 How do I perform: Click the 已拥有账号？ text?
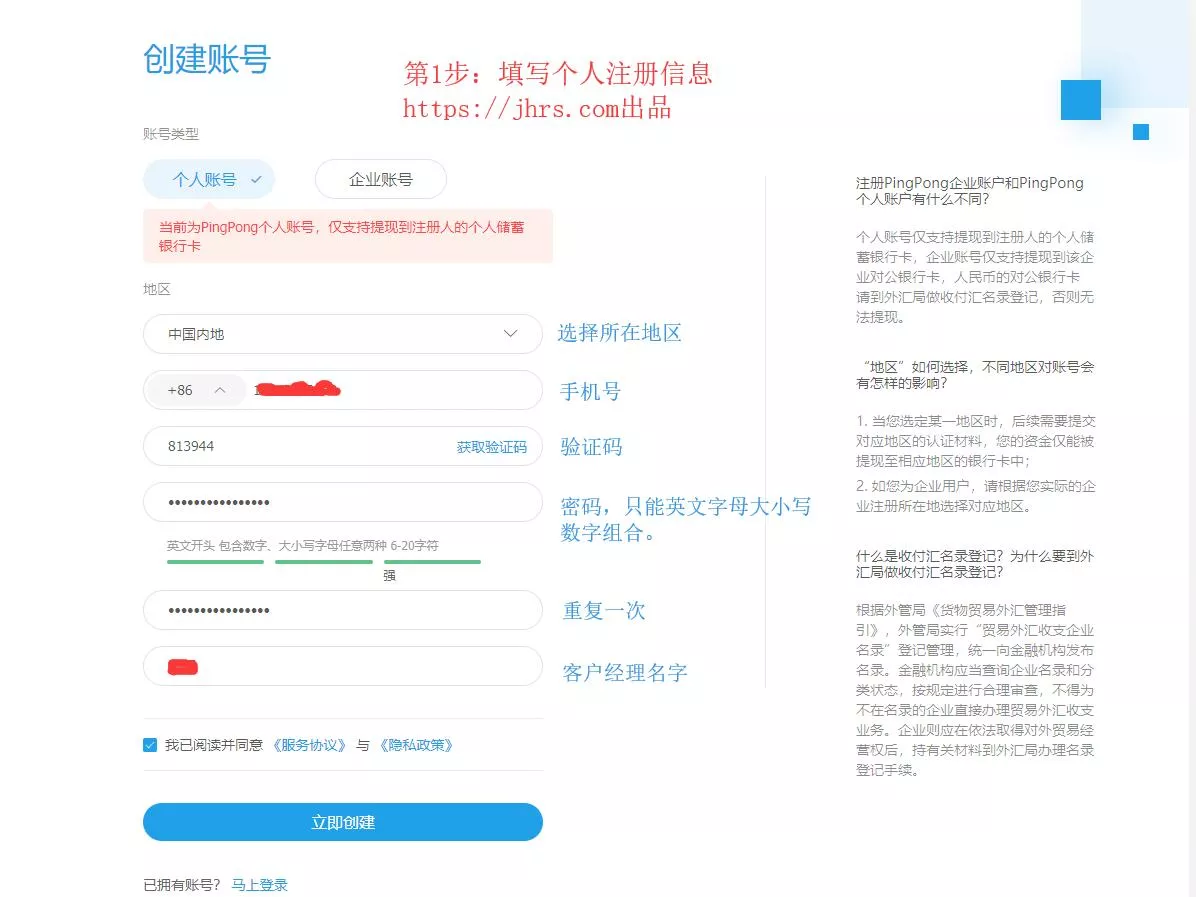point(182,885)
